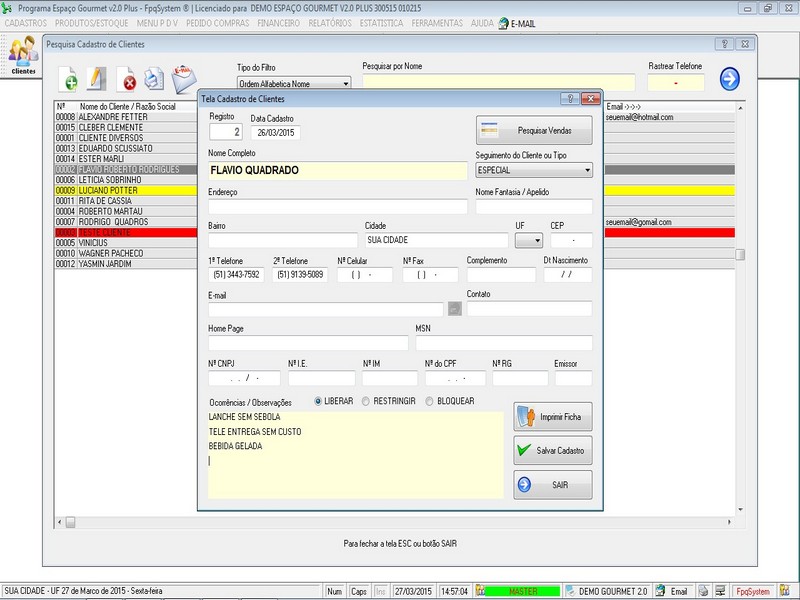800x600 pixels.
Task: Click the Nome Completo input field
Action: pos(337,171)
